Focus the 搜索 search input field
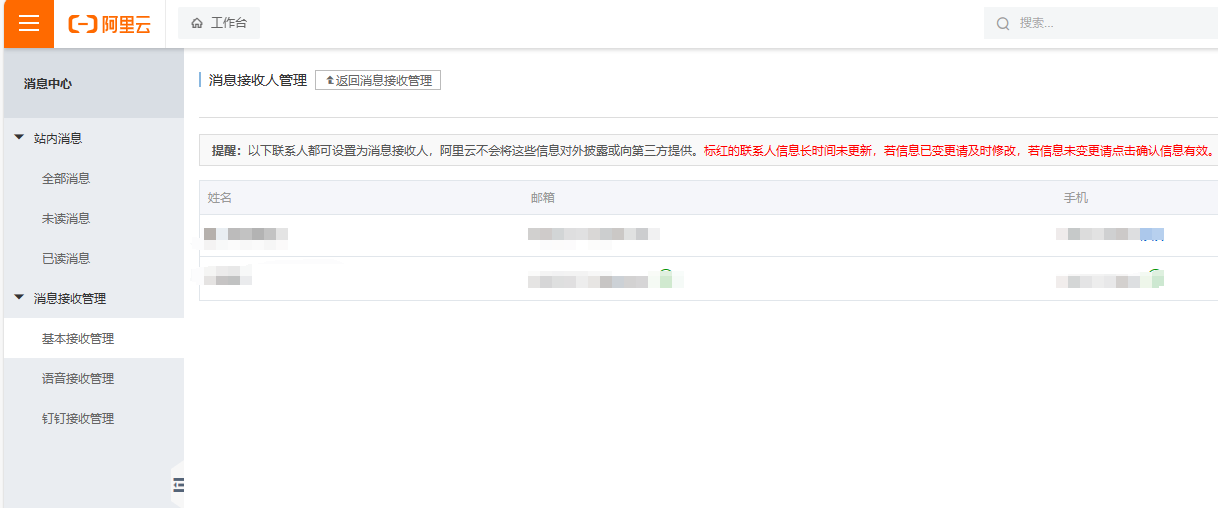 pyautogui.click(x=1101, y=23)
